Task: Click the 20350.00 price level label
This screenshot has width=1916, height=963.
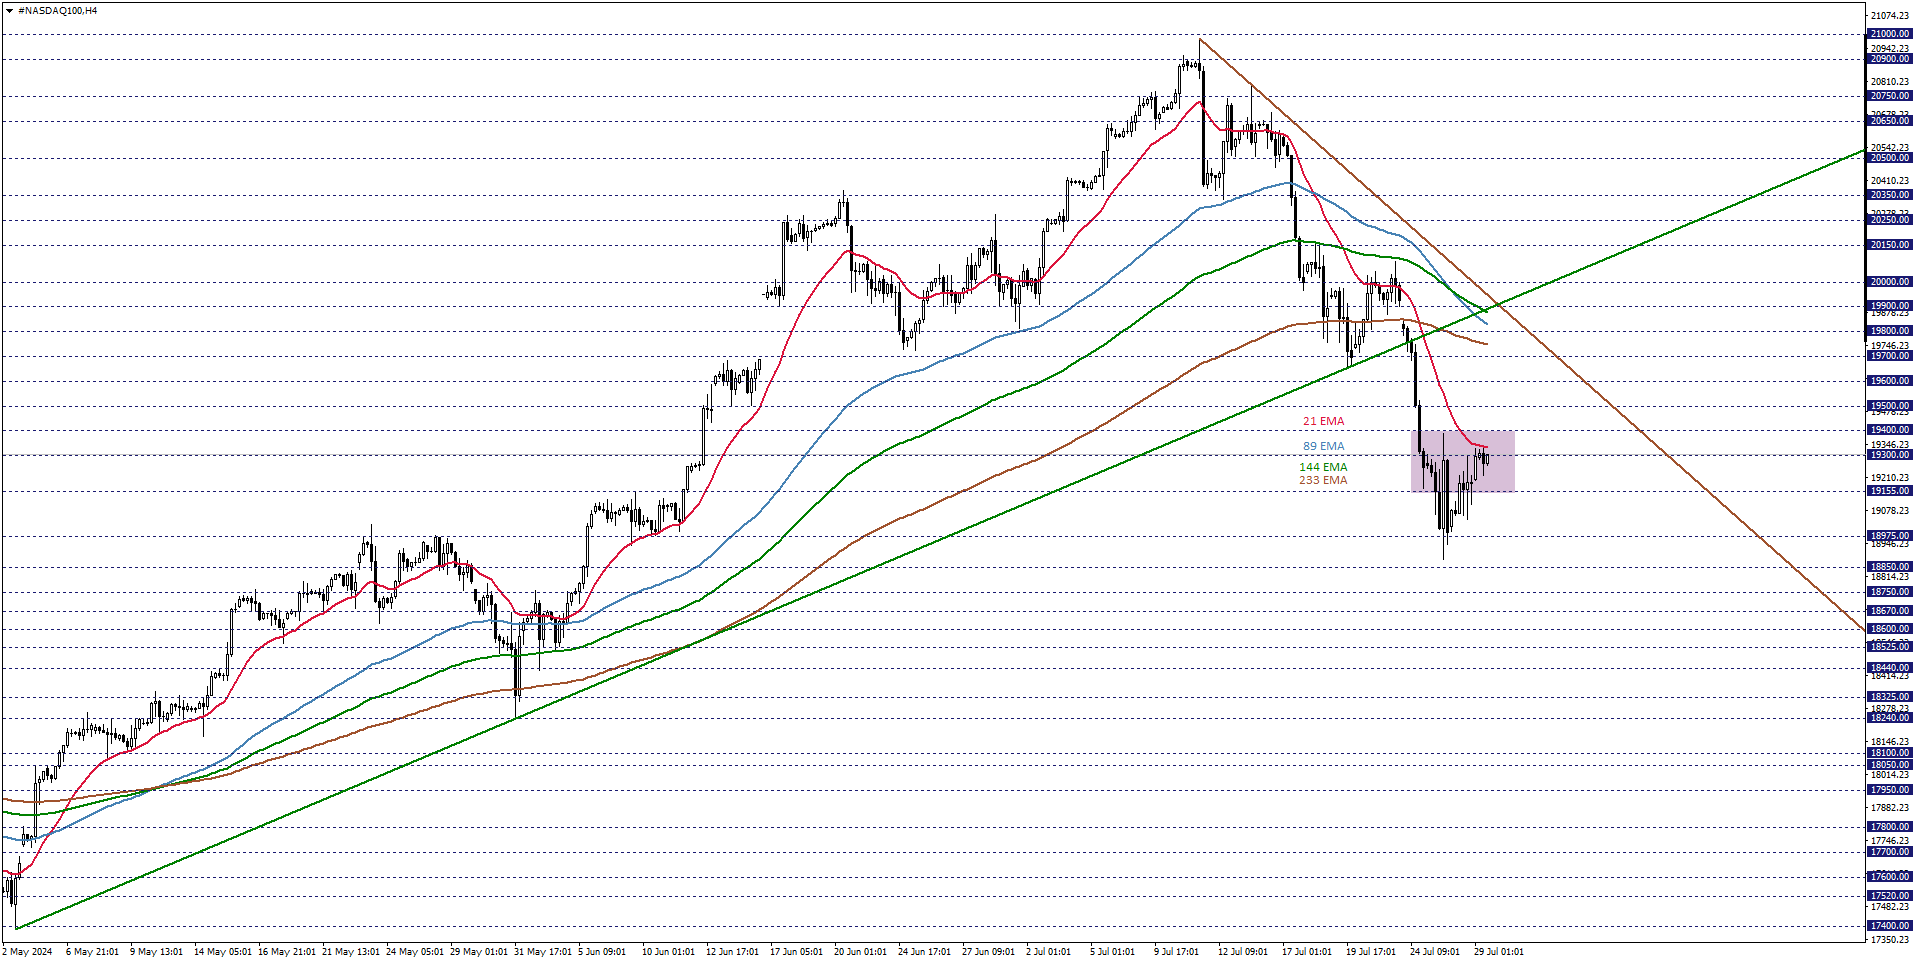Action: (x=1890, y=196)
